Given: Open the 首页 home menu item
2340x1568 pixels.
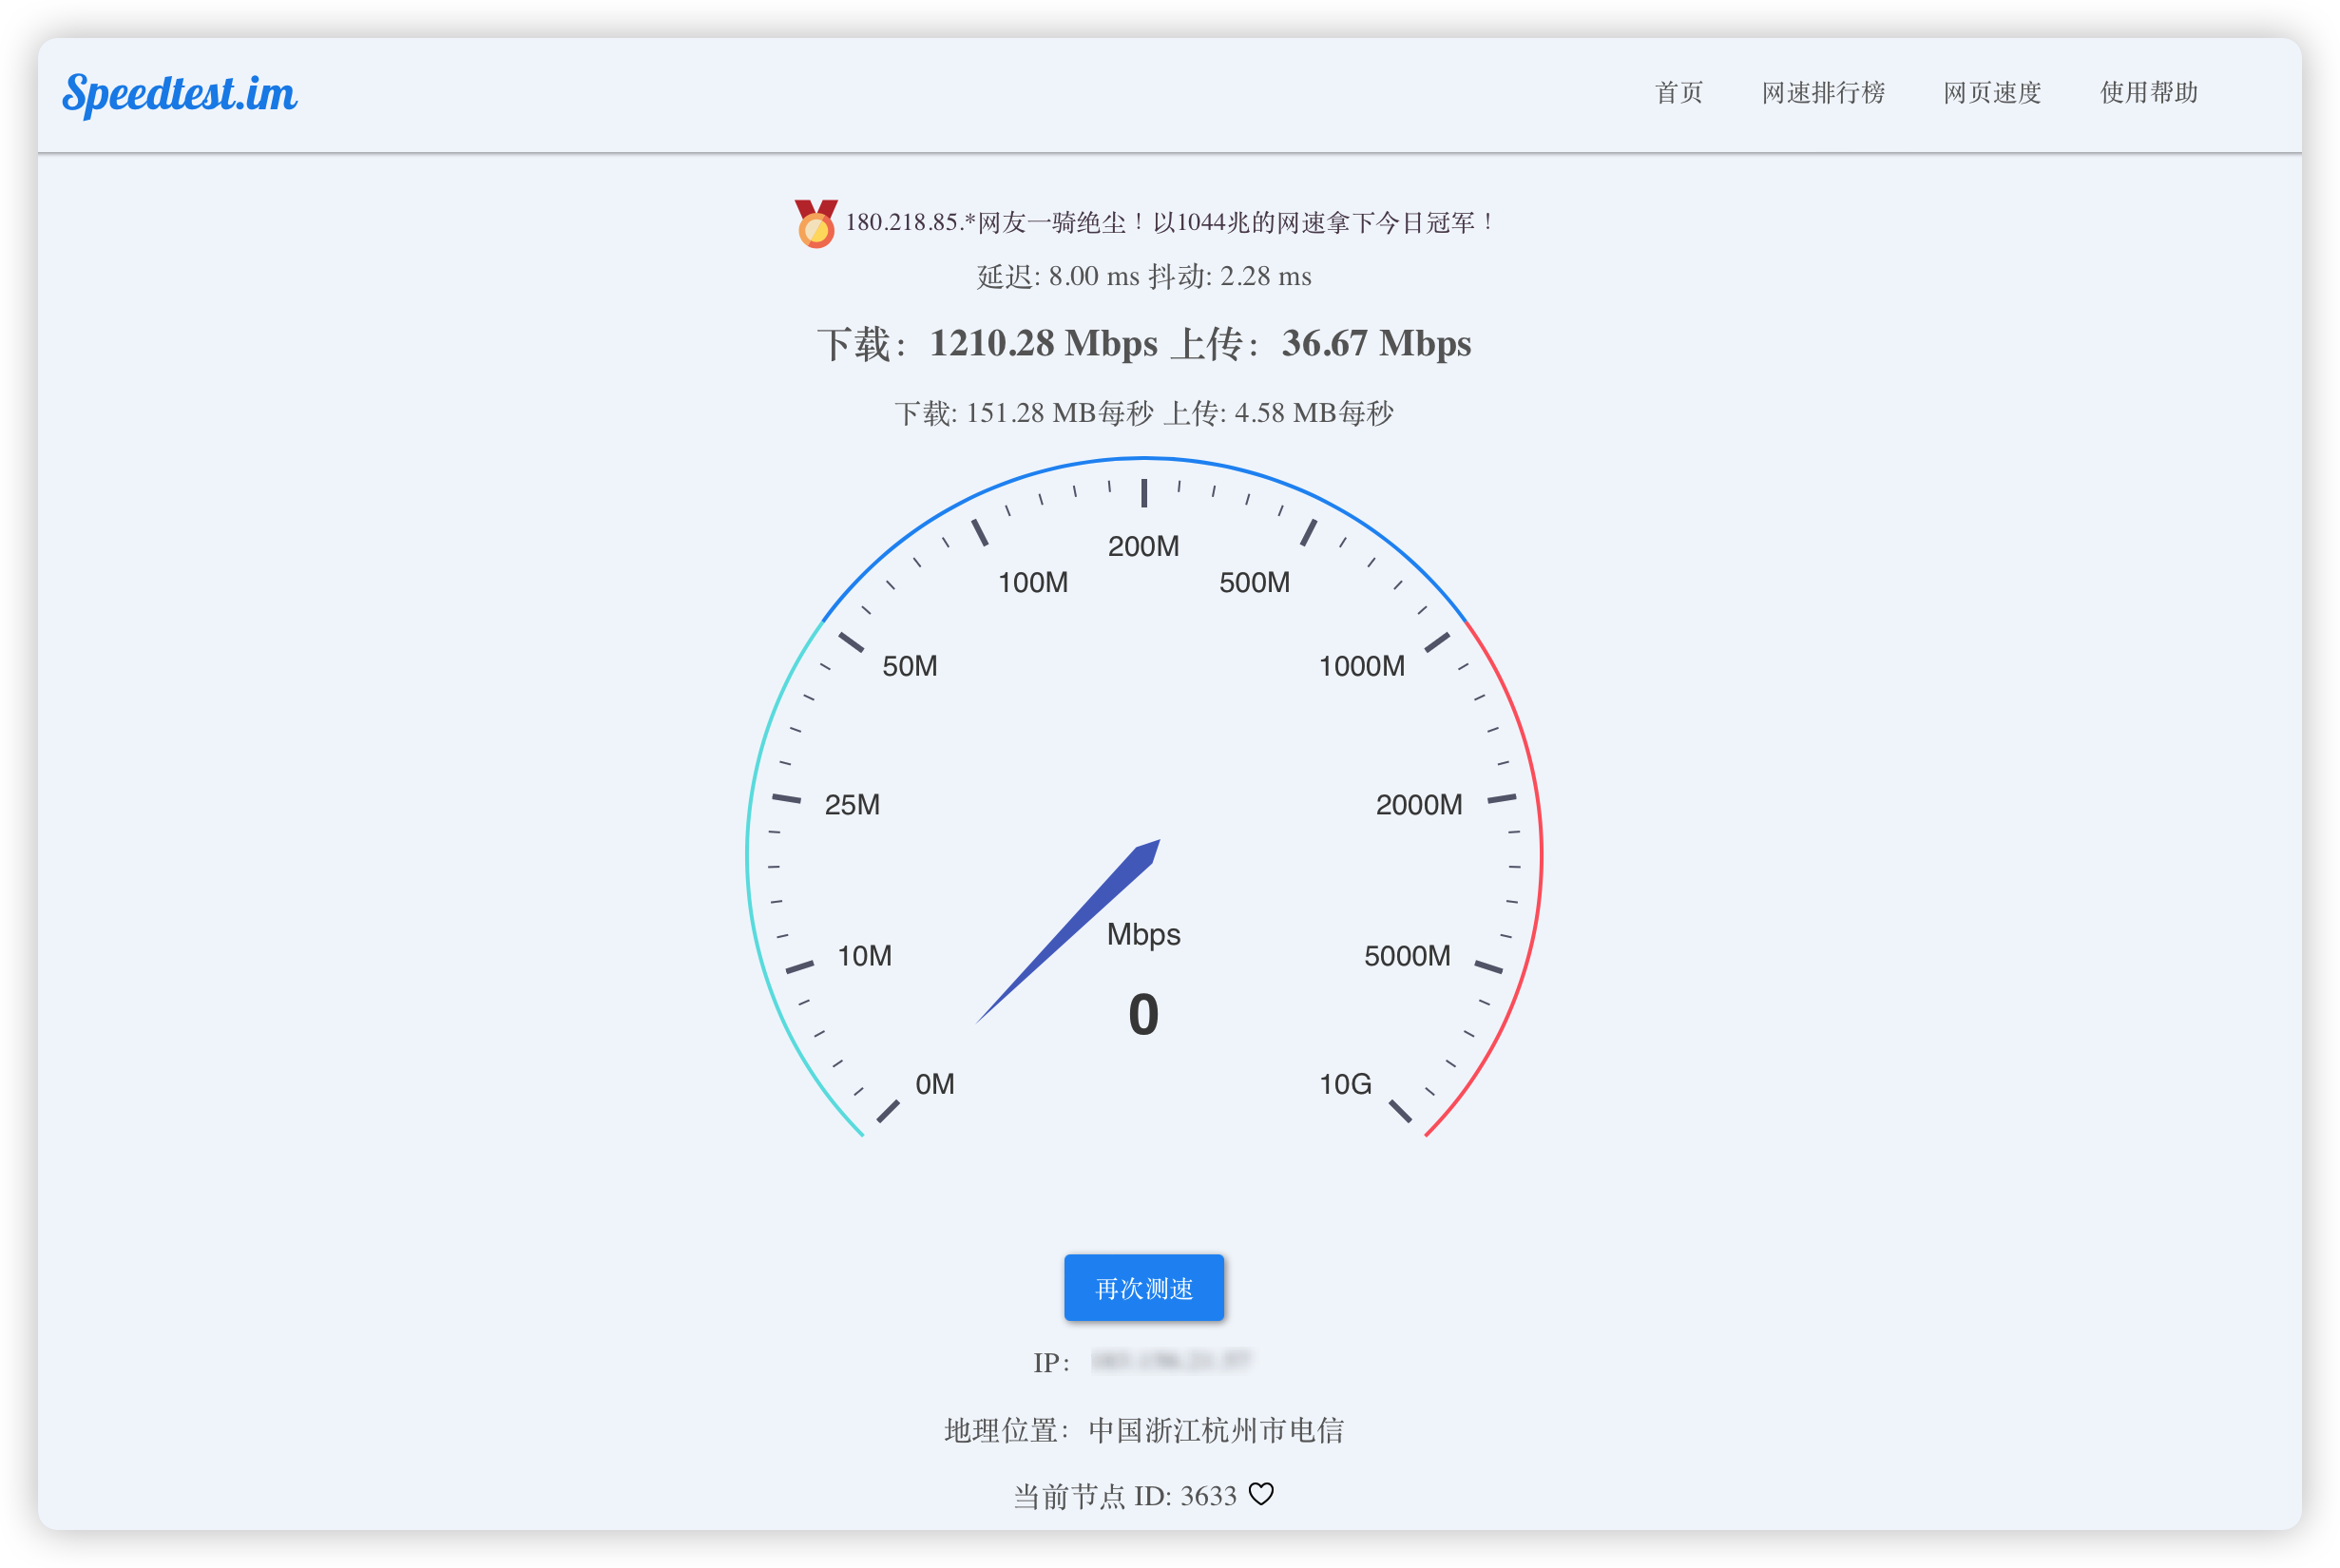Looking at the screenshot, I should [x=1678, y=93].
